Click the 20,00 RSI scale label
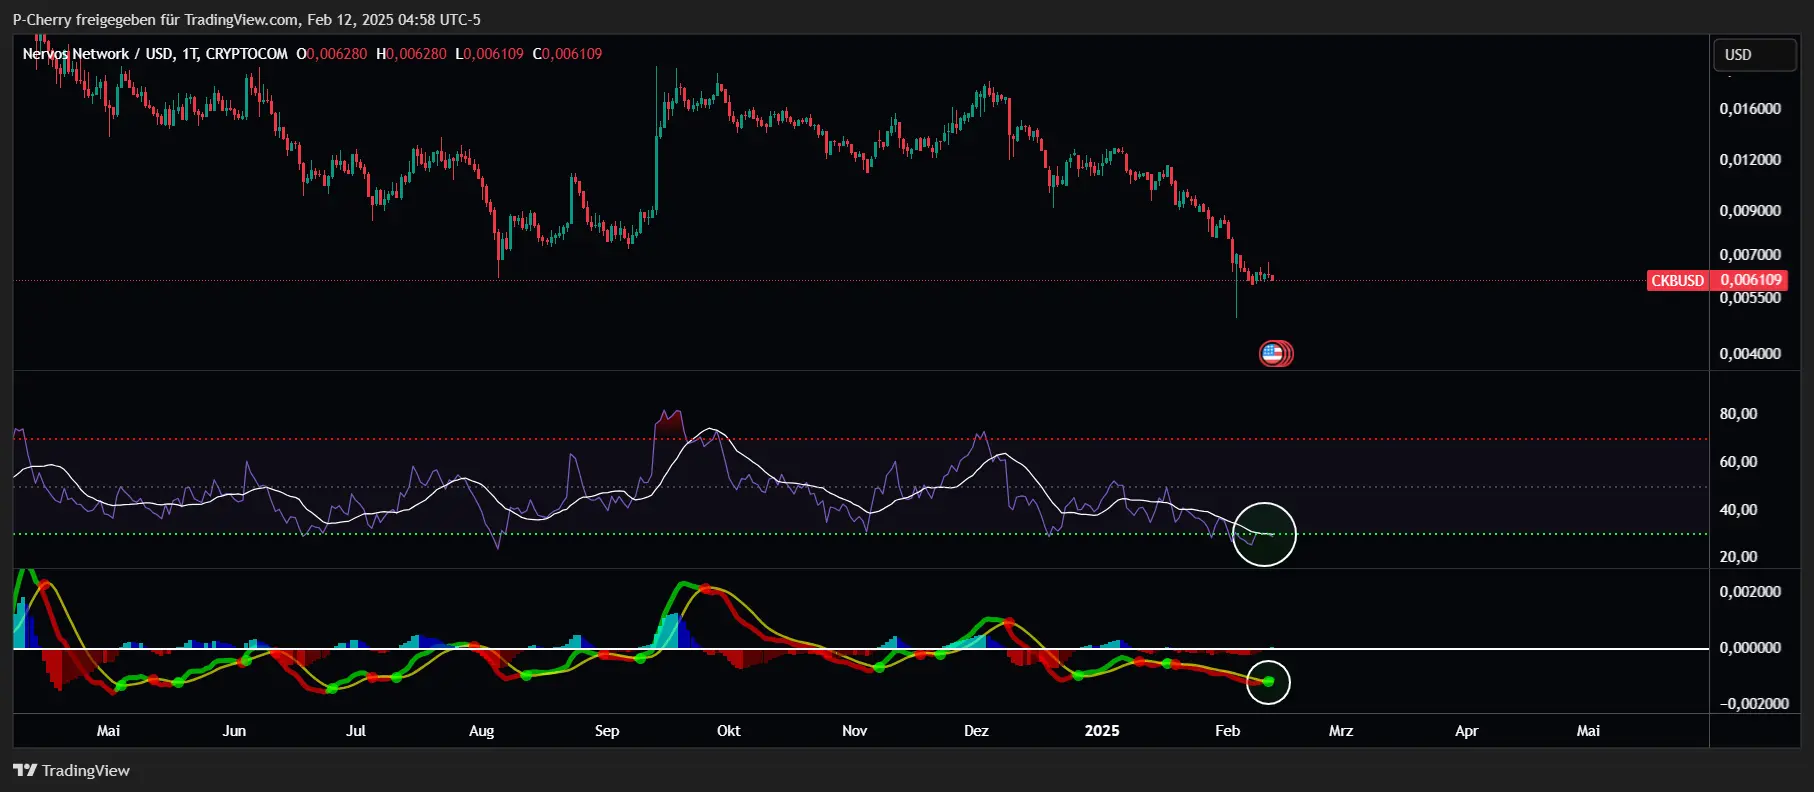 (1738, 557)
